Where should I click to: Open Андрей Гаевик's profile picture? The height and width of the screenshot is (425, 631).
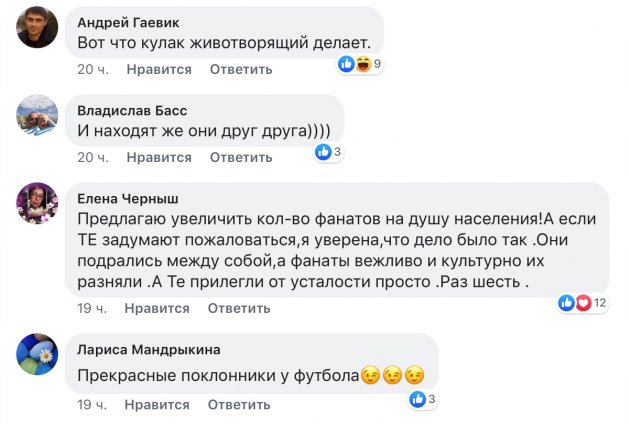click(36, 30)
